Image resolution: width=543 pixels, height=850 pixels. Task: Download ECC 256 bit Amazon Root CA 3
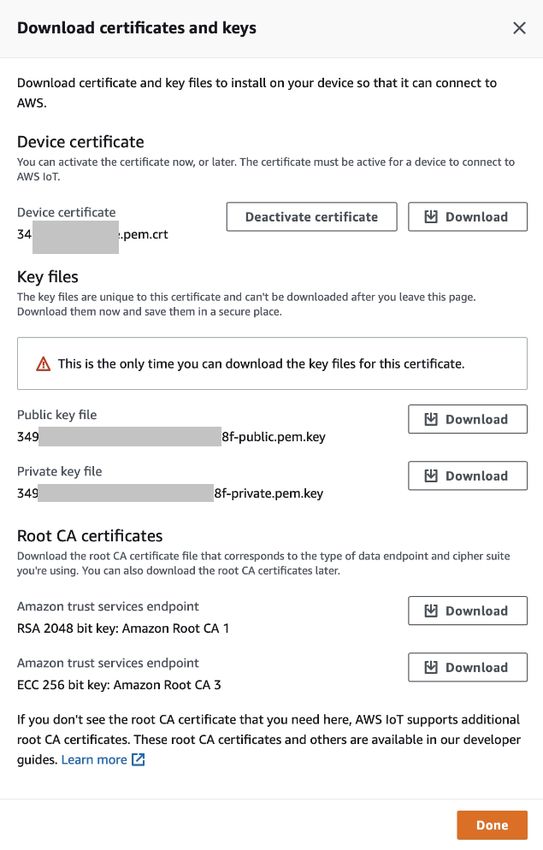pos(468,667)
